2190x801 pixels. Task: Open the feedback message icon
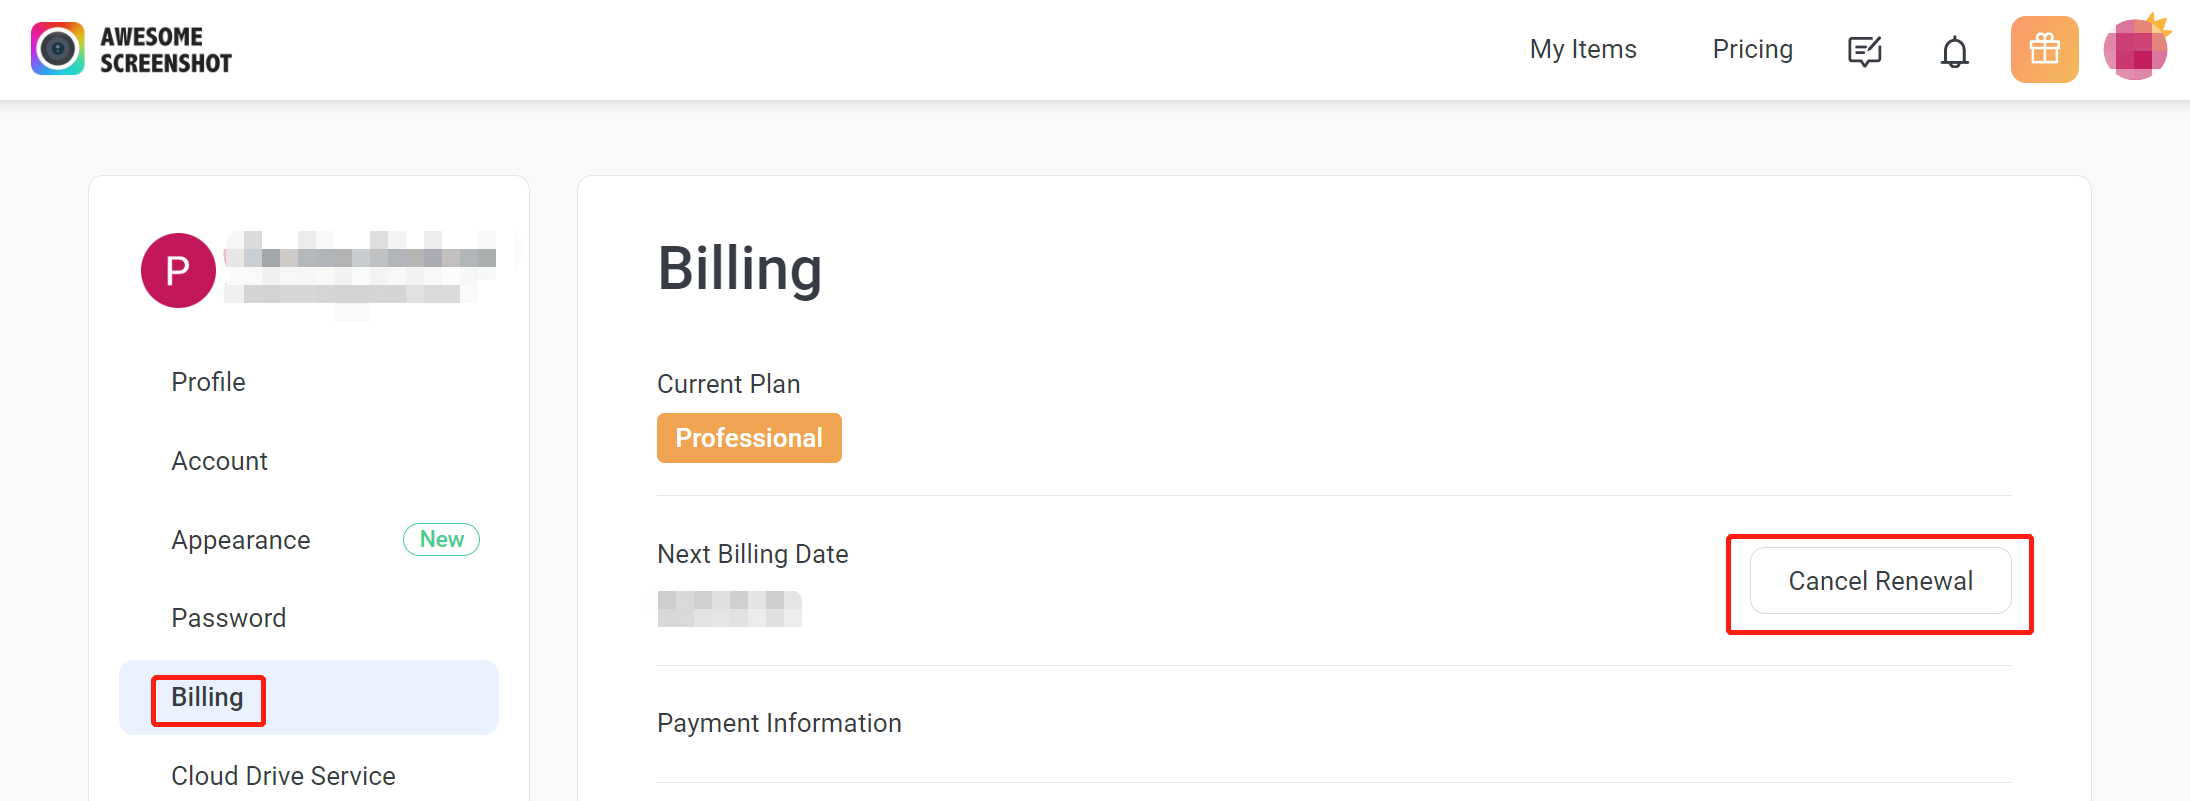pos(1865,50)
